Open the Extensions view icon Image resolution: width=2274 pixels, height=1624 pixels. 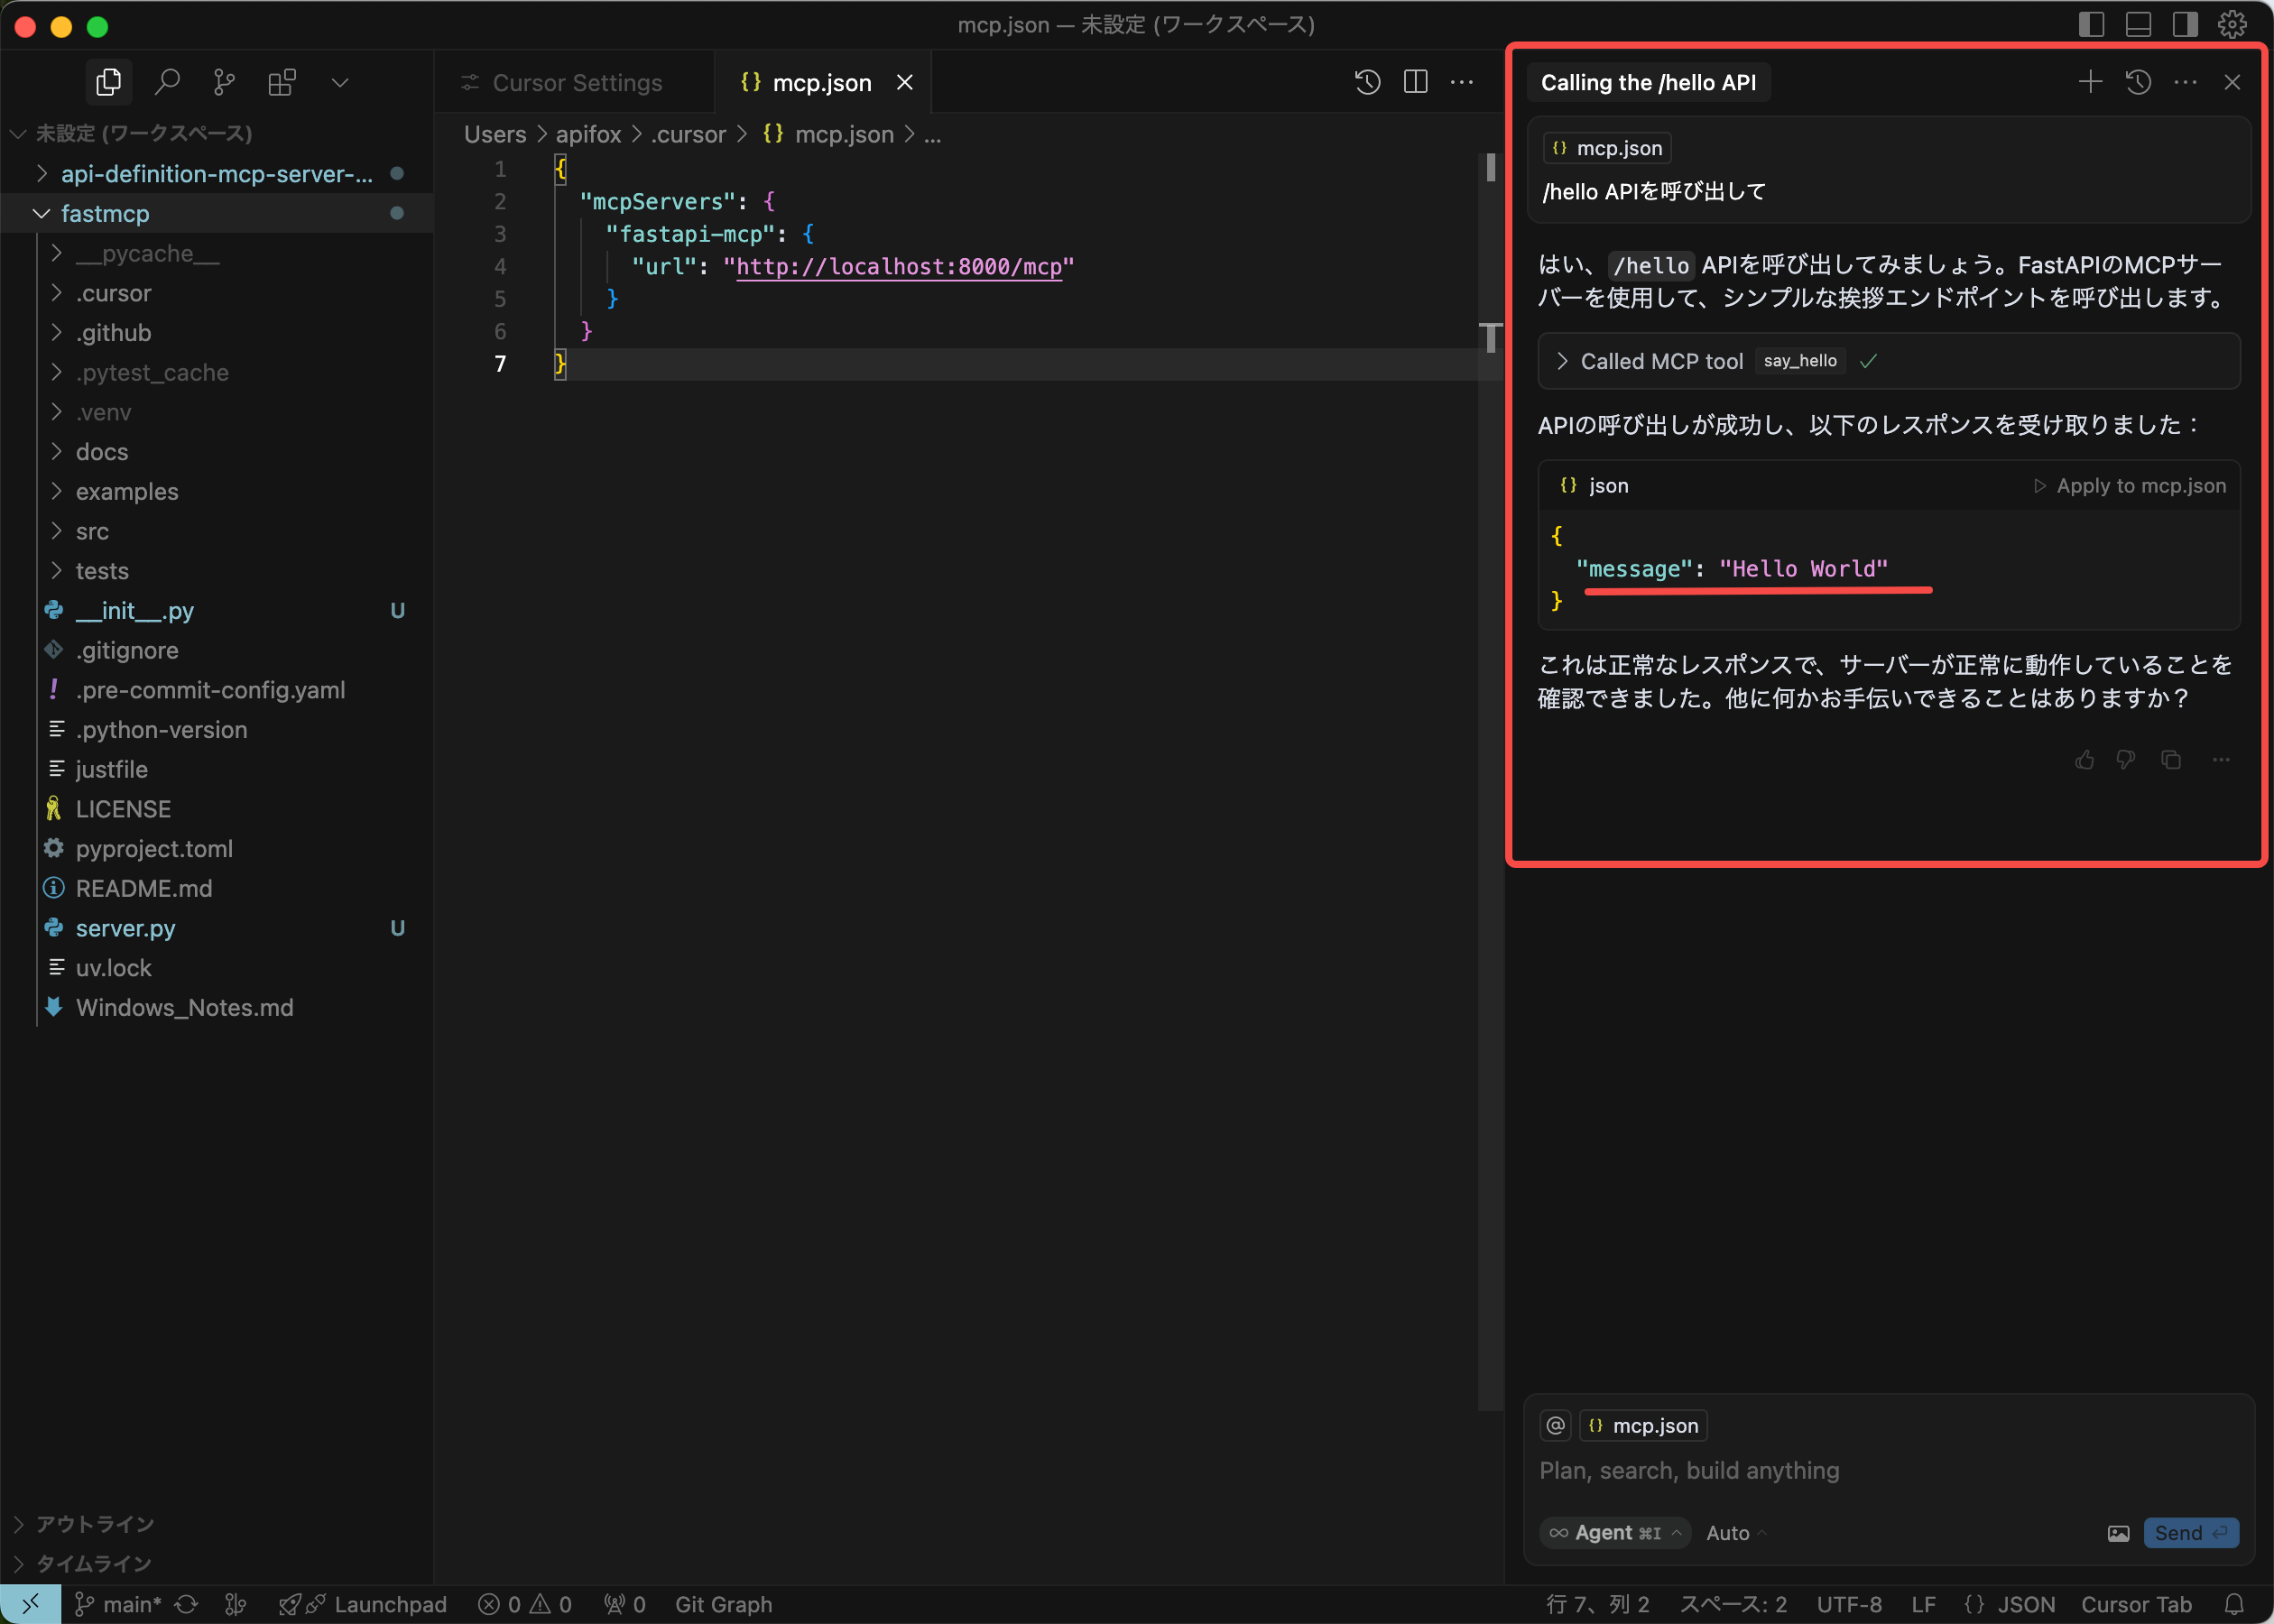click(x=282, y=82)
